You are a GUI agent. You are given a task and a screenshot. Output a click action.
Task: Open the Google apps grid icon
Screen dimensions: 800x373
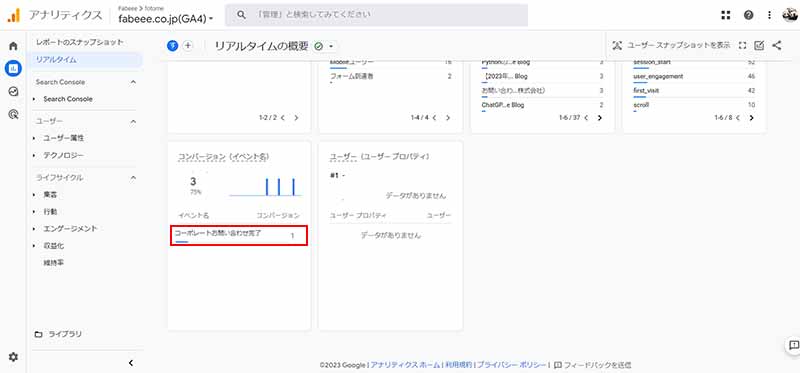pos(726,15)
